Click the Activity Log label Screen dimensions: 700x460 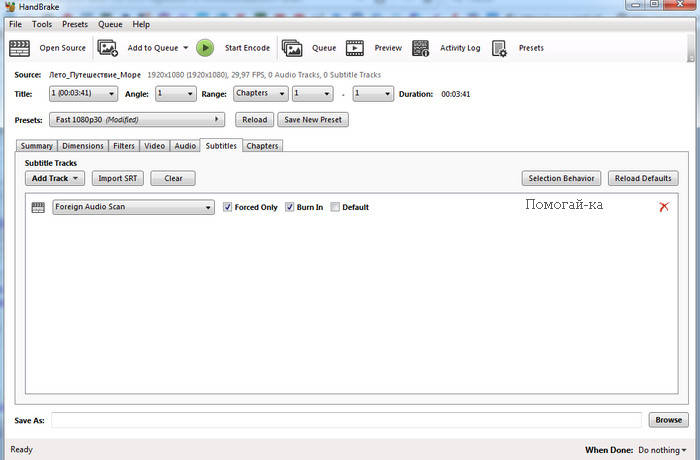click(460, 48)
